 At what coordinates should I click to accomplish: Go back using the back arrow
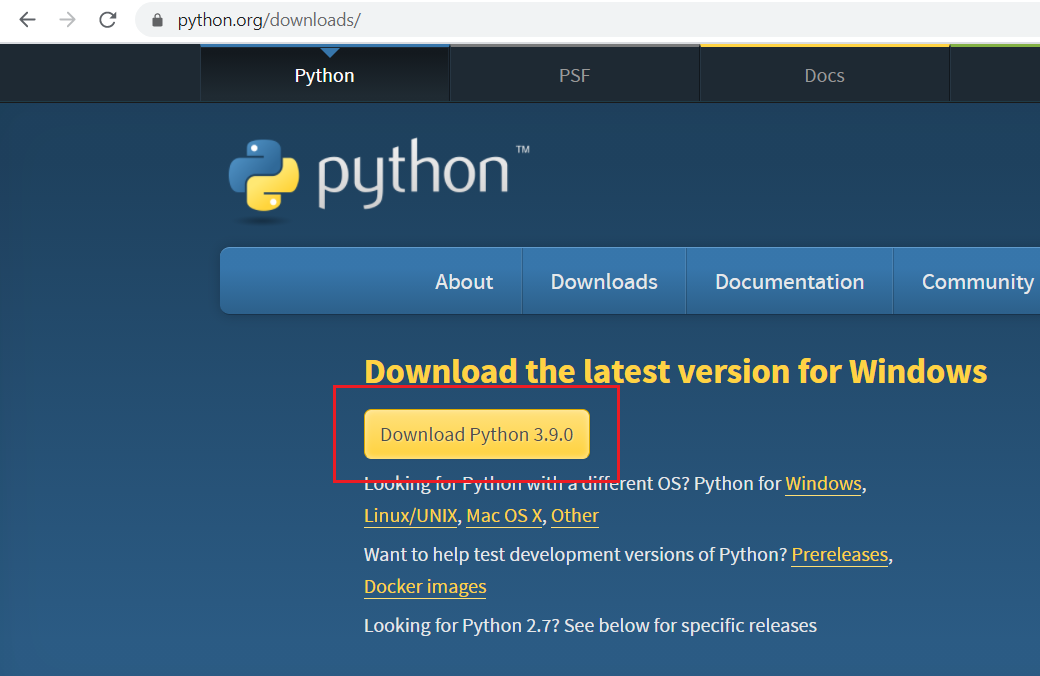point(27,19)
